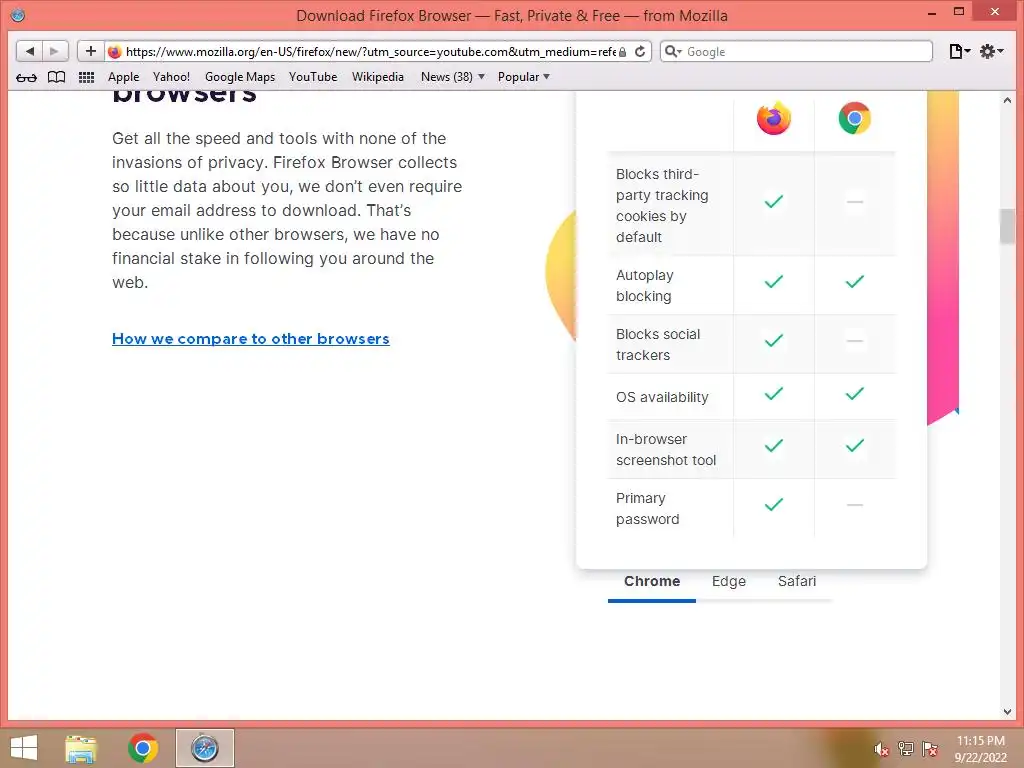
Task: Open the Wikipedia bookmark
Action: 377,77
